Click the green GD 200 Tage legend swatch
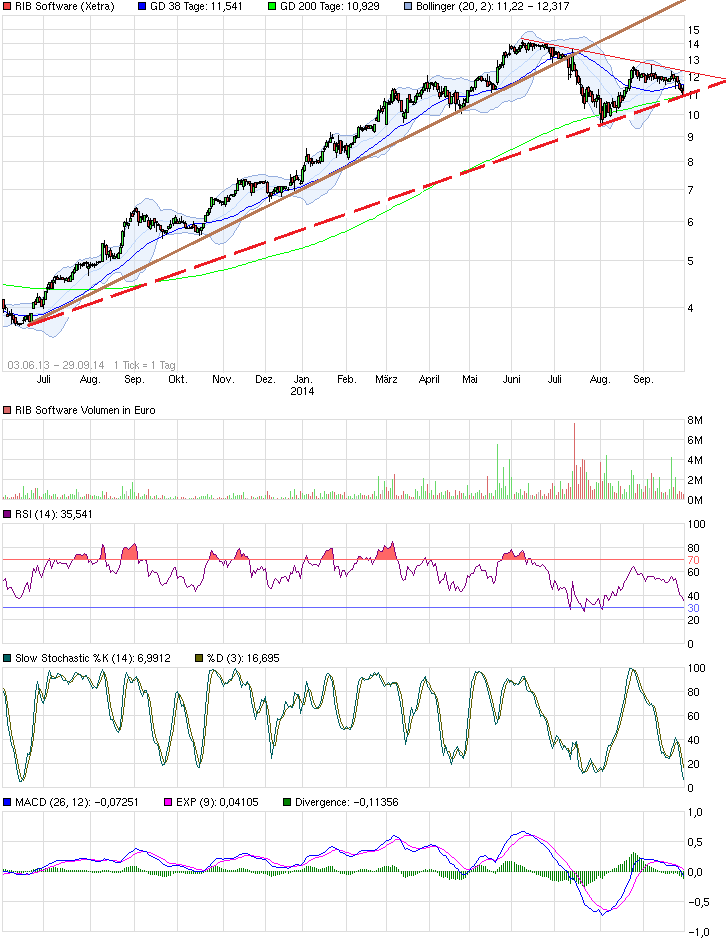The height and width of the screenshot is (940, 726). click(272, 7)
